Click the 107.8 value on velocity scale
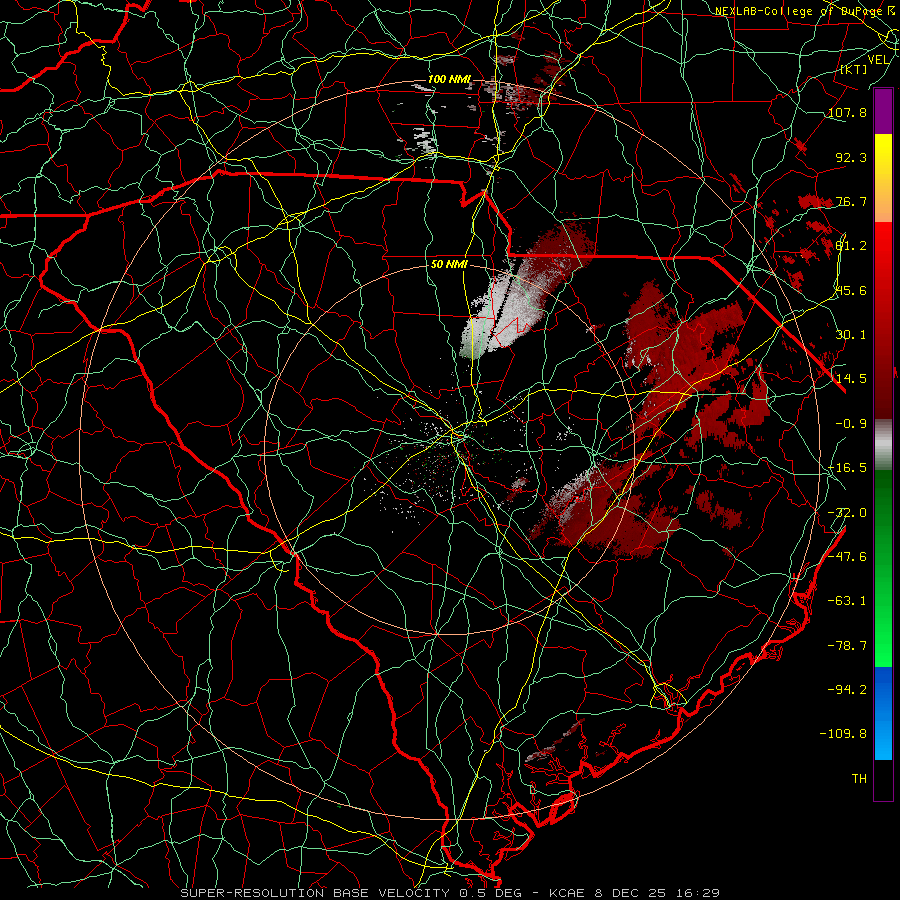900x900 pixels. pos(847,112)
